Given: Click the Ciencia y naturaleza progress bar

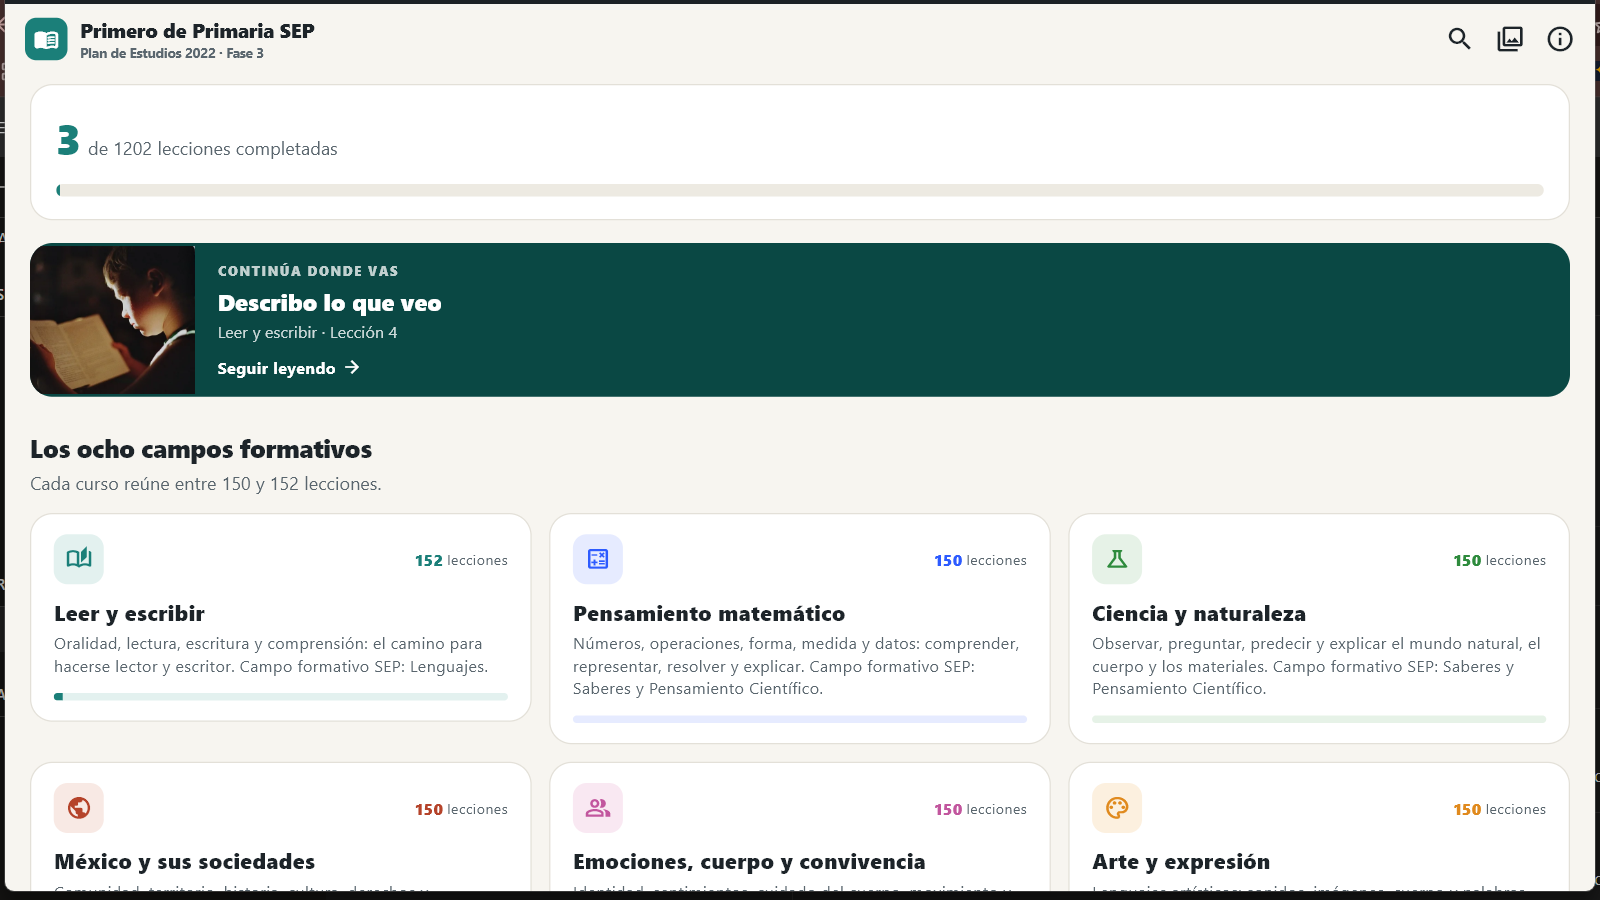Looking at the screenshot, I should tap(1319, 719).
